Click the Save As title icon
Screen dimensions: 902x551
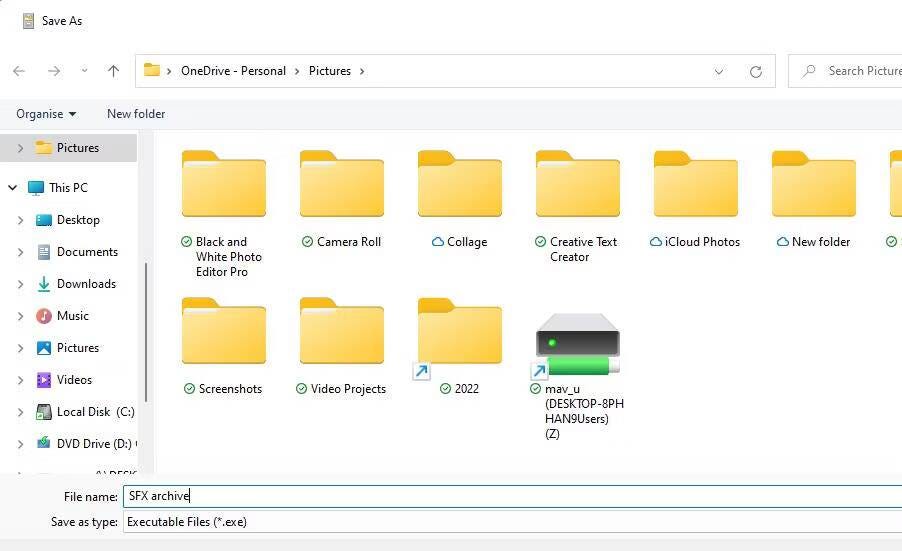(28, 21)
